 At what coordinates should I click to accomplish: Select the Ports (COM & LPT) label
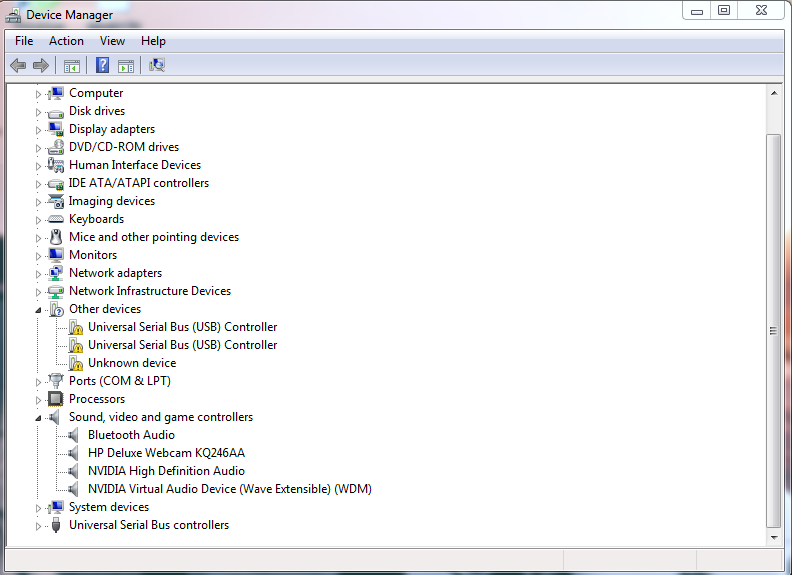120,380
